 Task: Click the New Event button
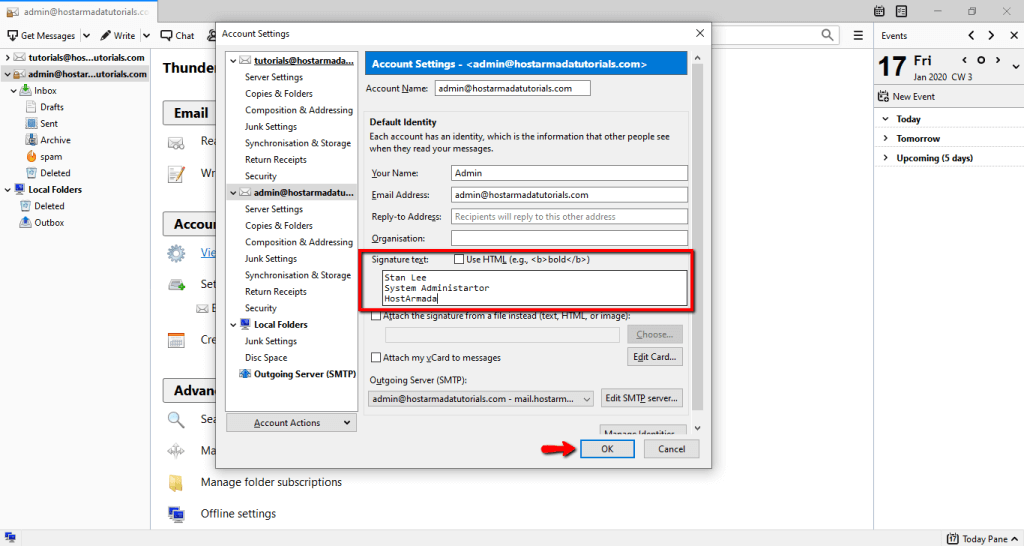point(907,97)
